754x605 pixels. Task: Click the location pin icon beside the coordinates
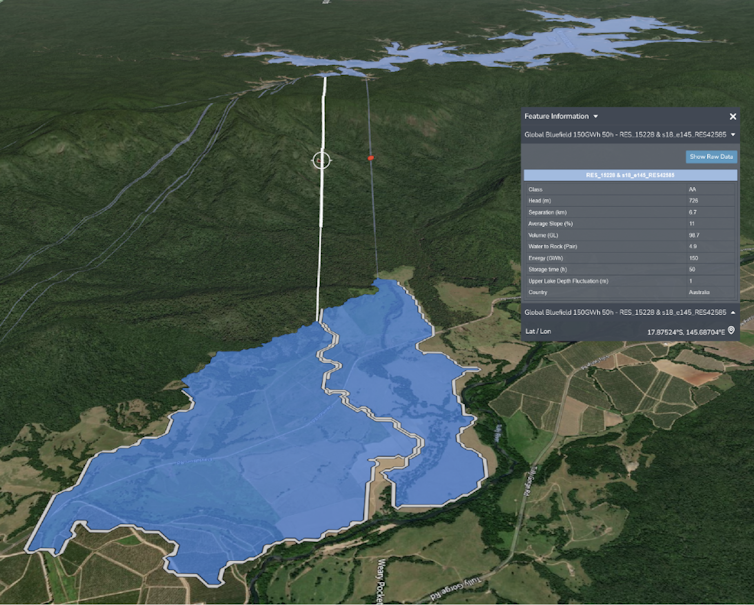point(731,330)
